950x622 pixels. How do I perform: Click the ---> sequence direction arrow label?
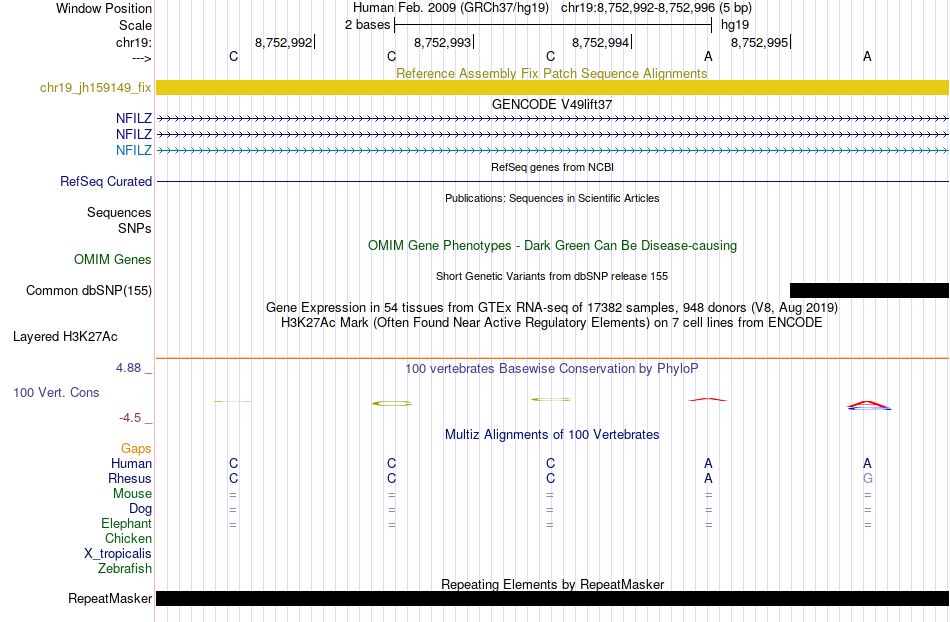tap(141, 58)
